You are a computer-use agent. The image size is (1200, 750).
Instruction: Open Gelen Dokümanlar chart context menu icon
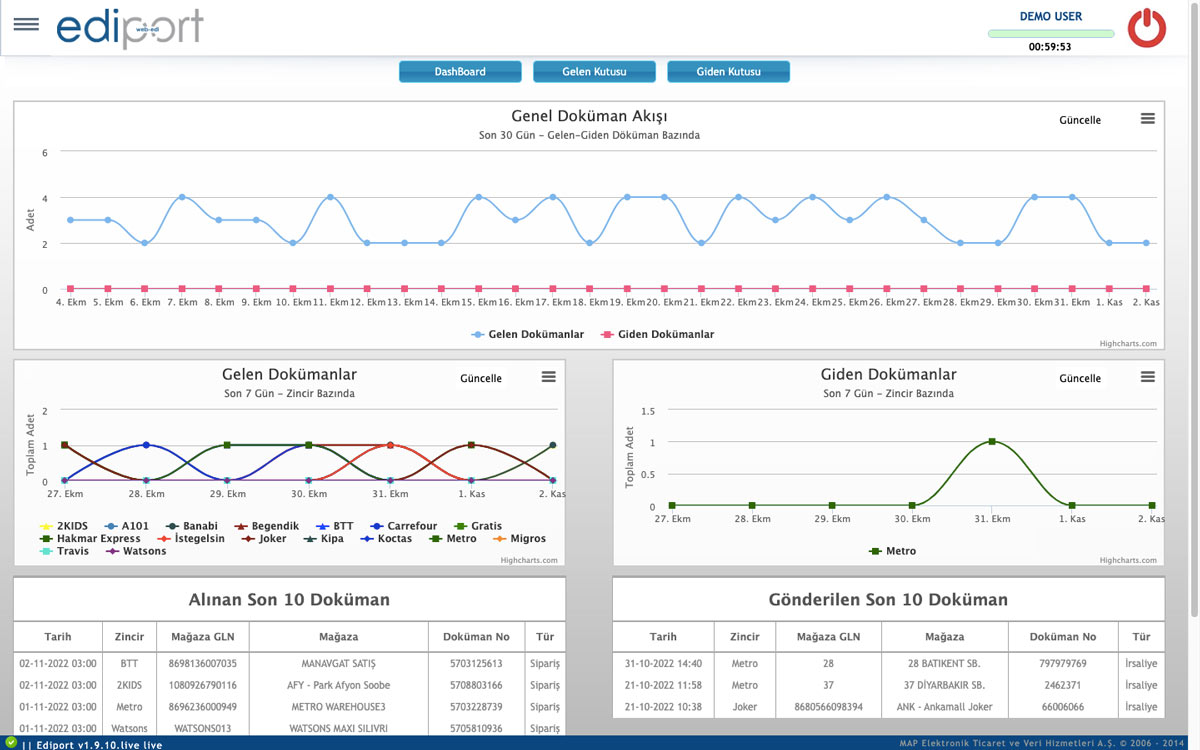[x=548, y=377]
